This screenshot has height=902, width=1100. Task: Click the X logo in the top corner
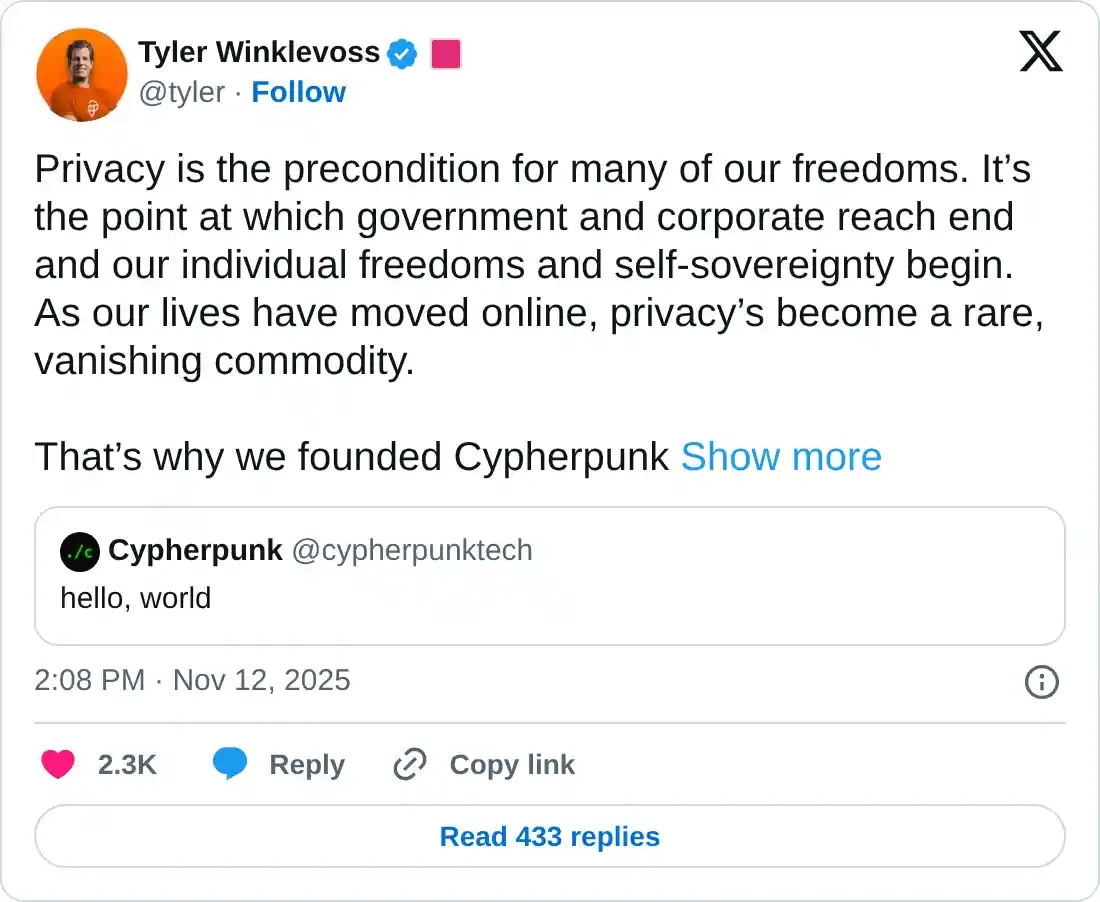tap(1042, 52)
